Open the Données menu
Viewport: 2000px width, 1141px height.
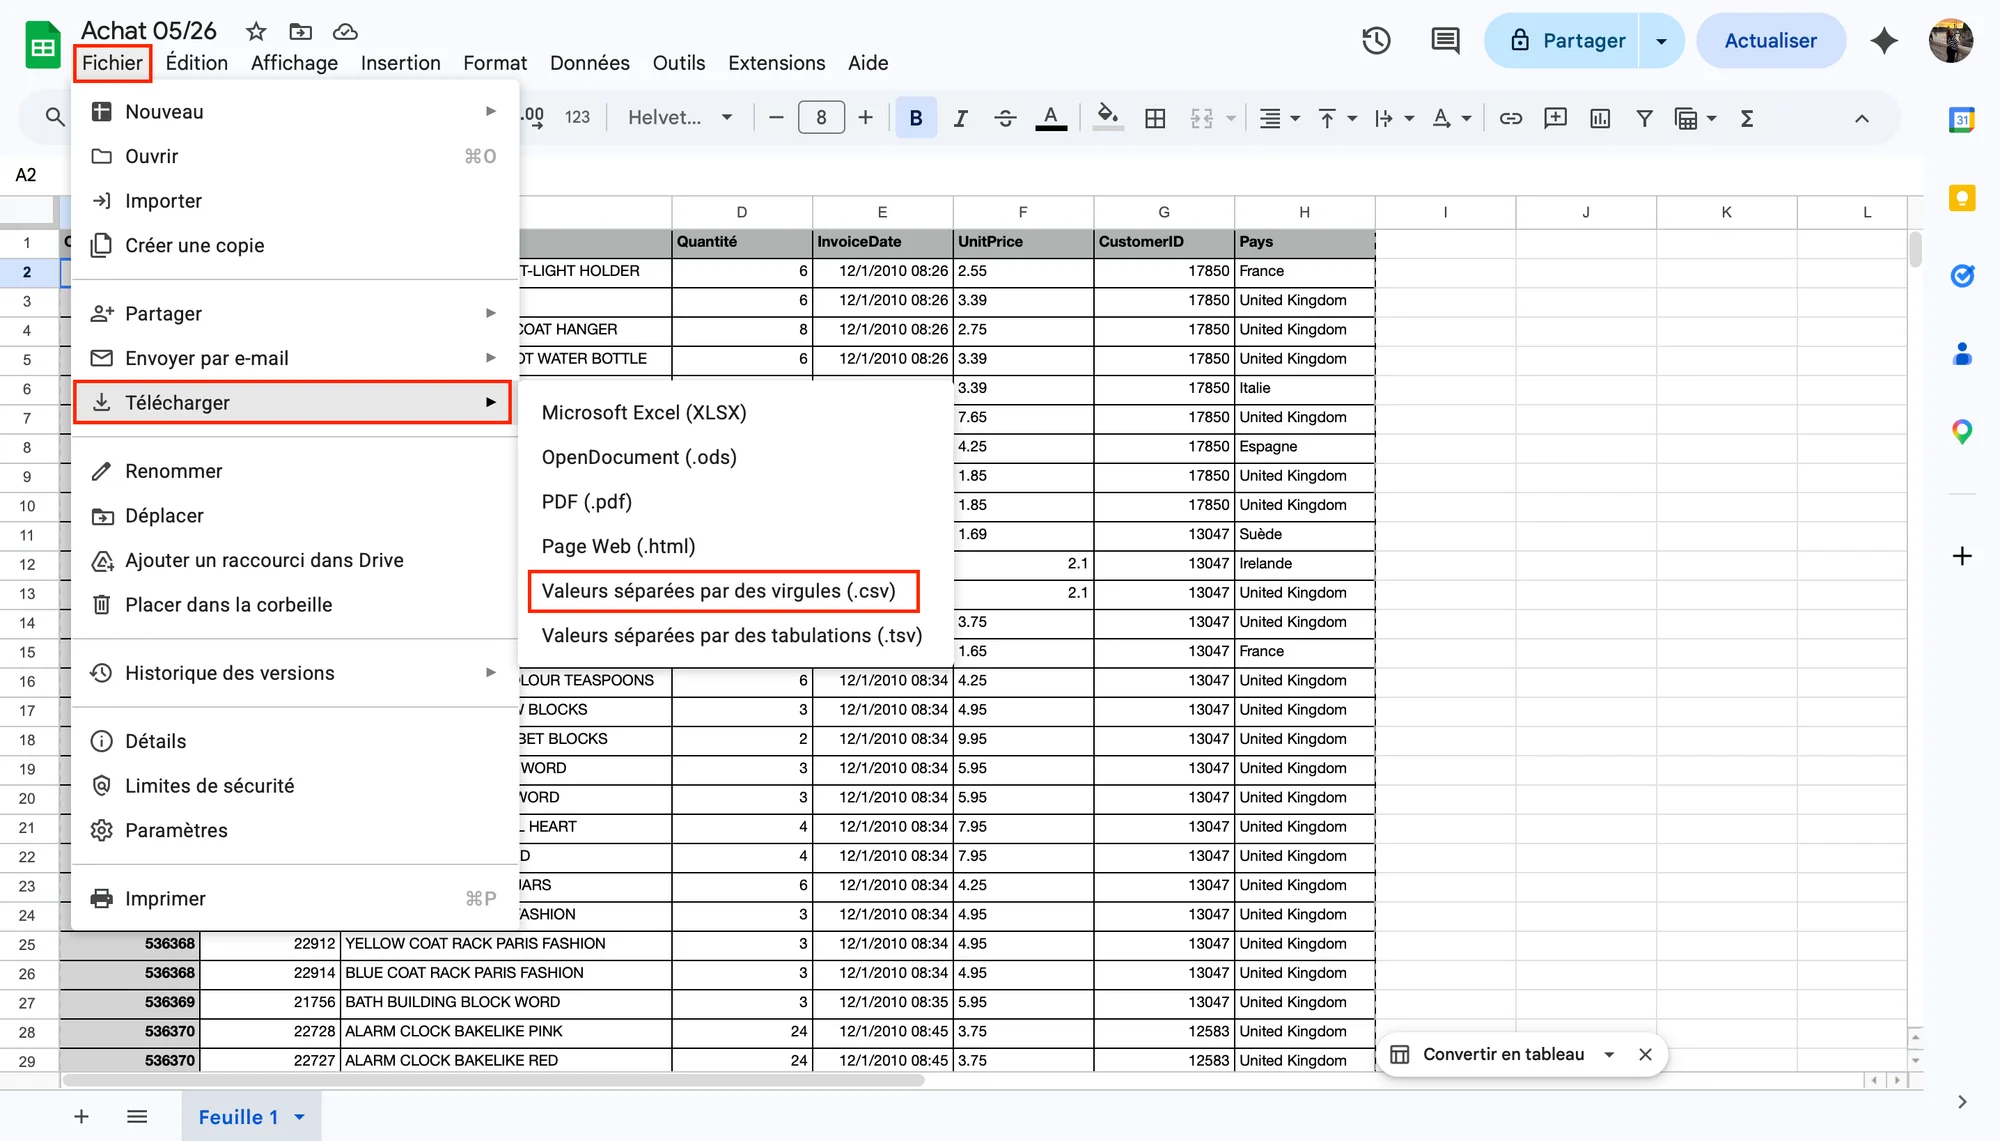590,63
